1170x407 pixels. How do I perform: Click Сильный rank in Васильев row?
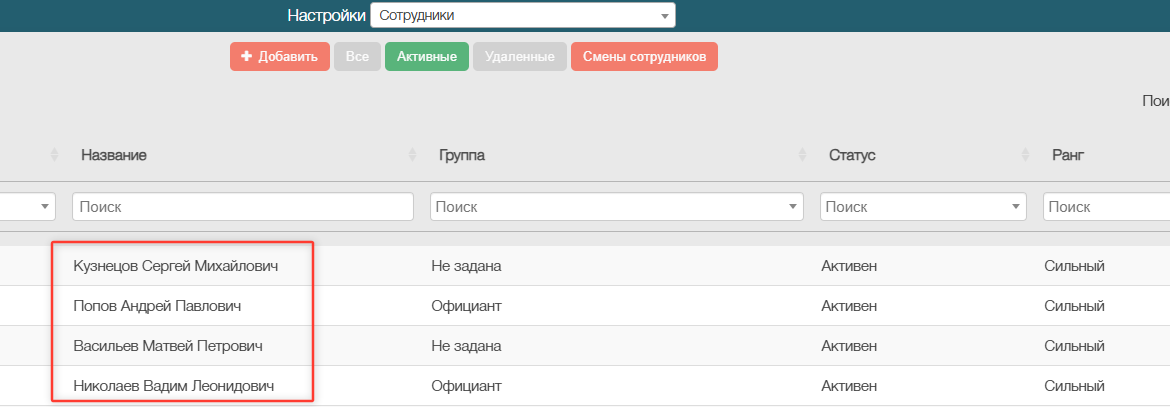1074,347
